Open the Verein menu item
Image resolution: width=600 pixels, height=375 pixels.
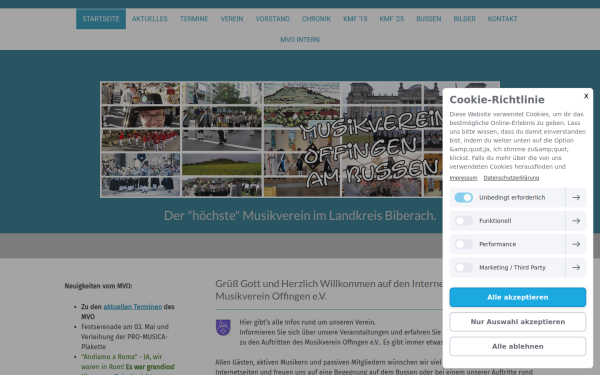click(232, 19)
